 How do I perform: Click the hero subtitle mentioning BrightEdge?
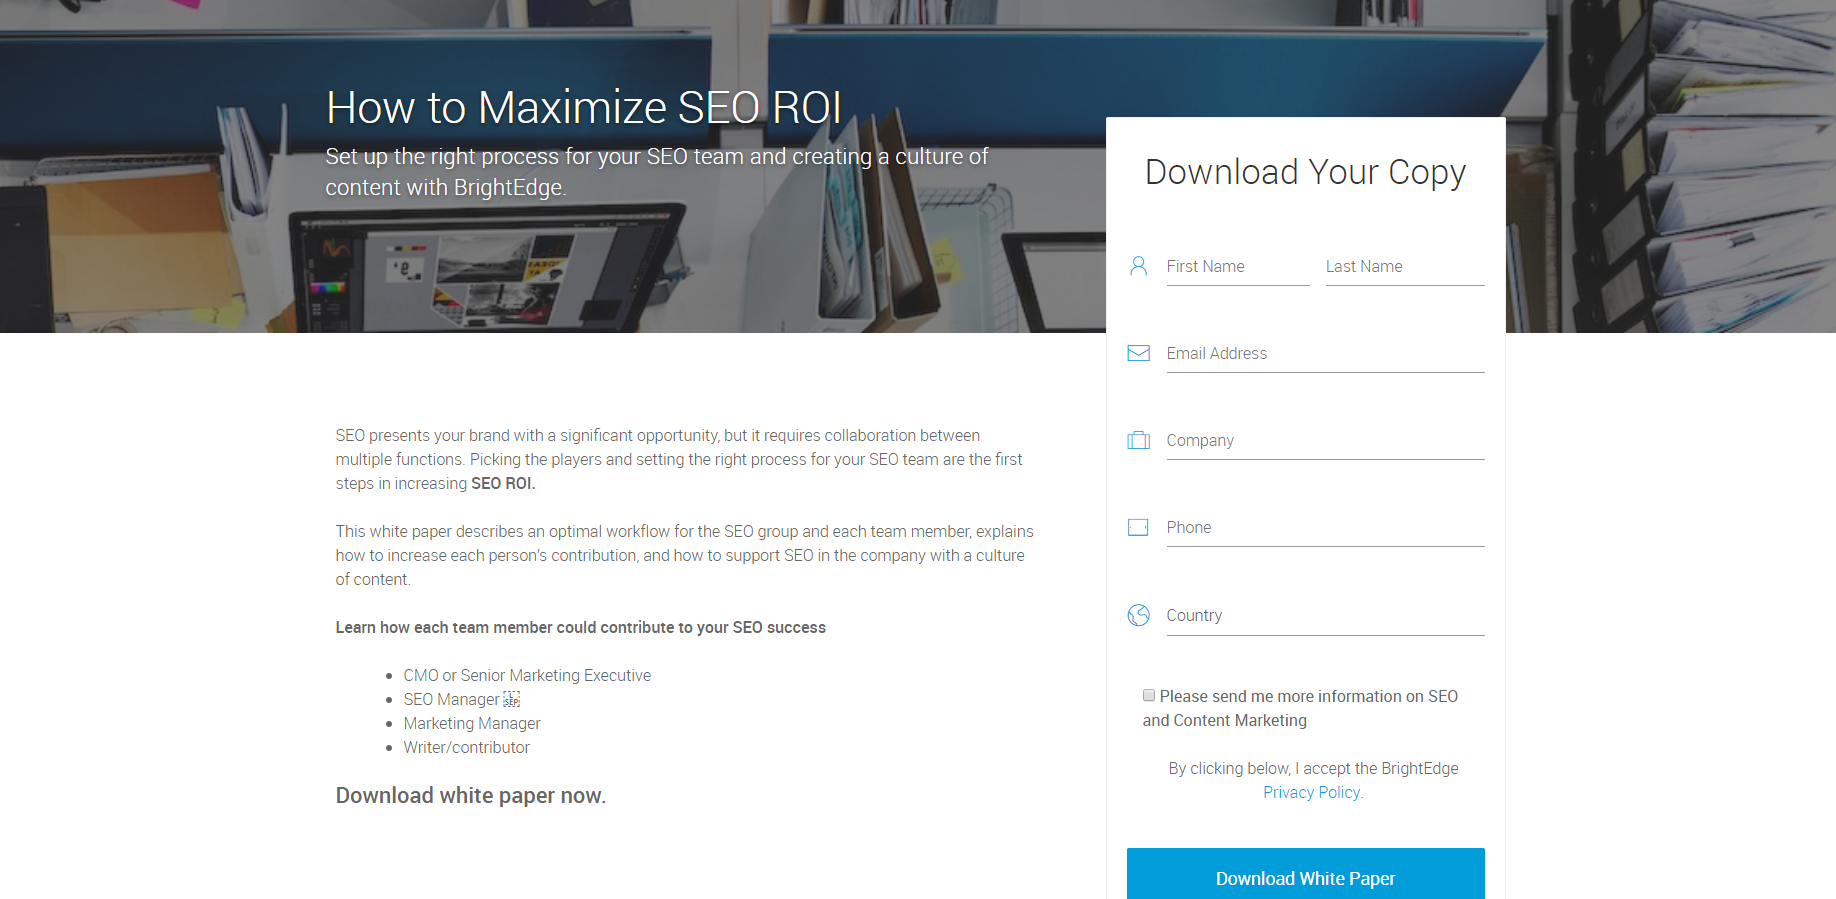[x=656, y=172]
